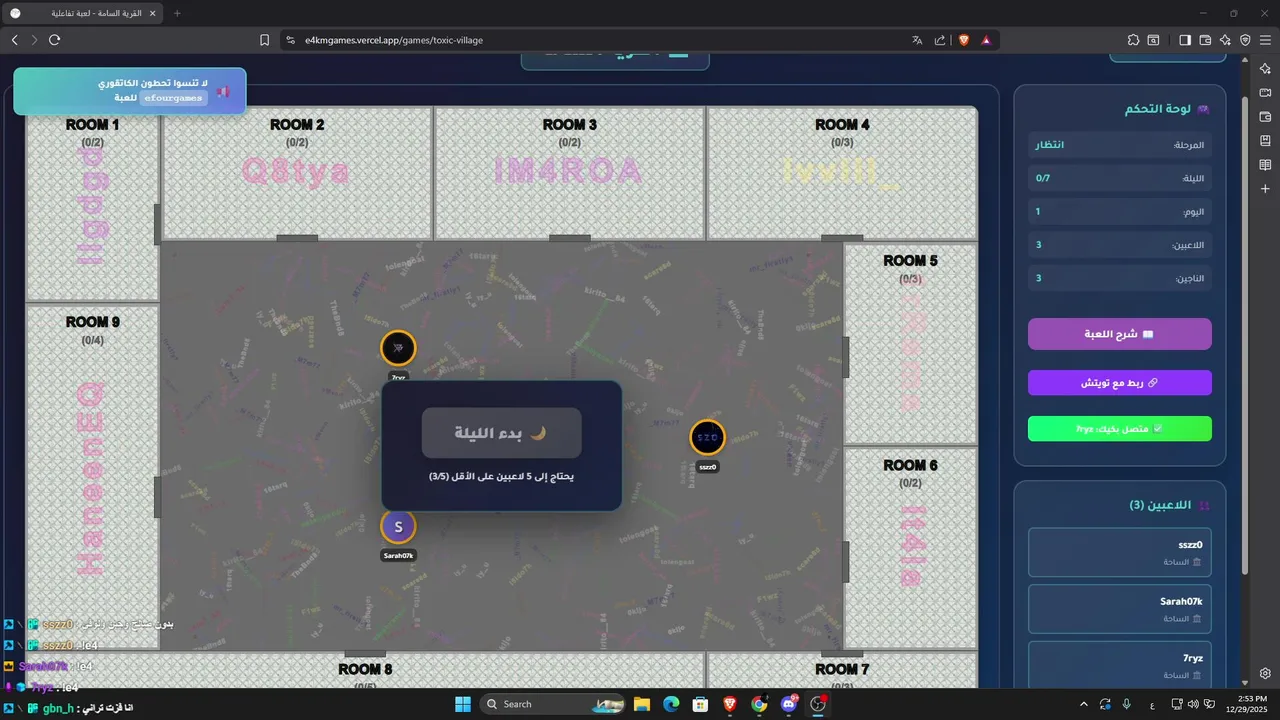Open sidebar settings gear icon

pyautogui.click(x=1265, y=673)
